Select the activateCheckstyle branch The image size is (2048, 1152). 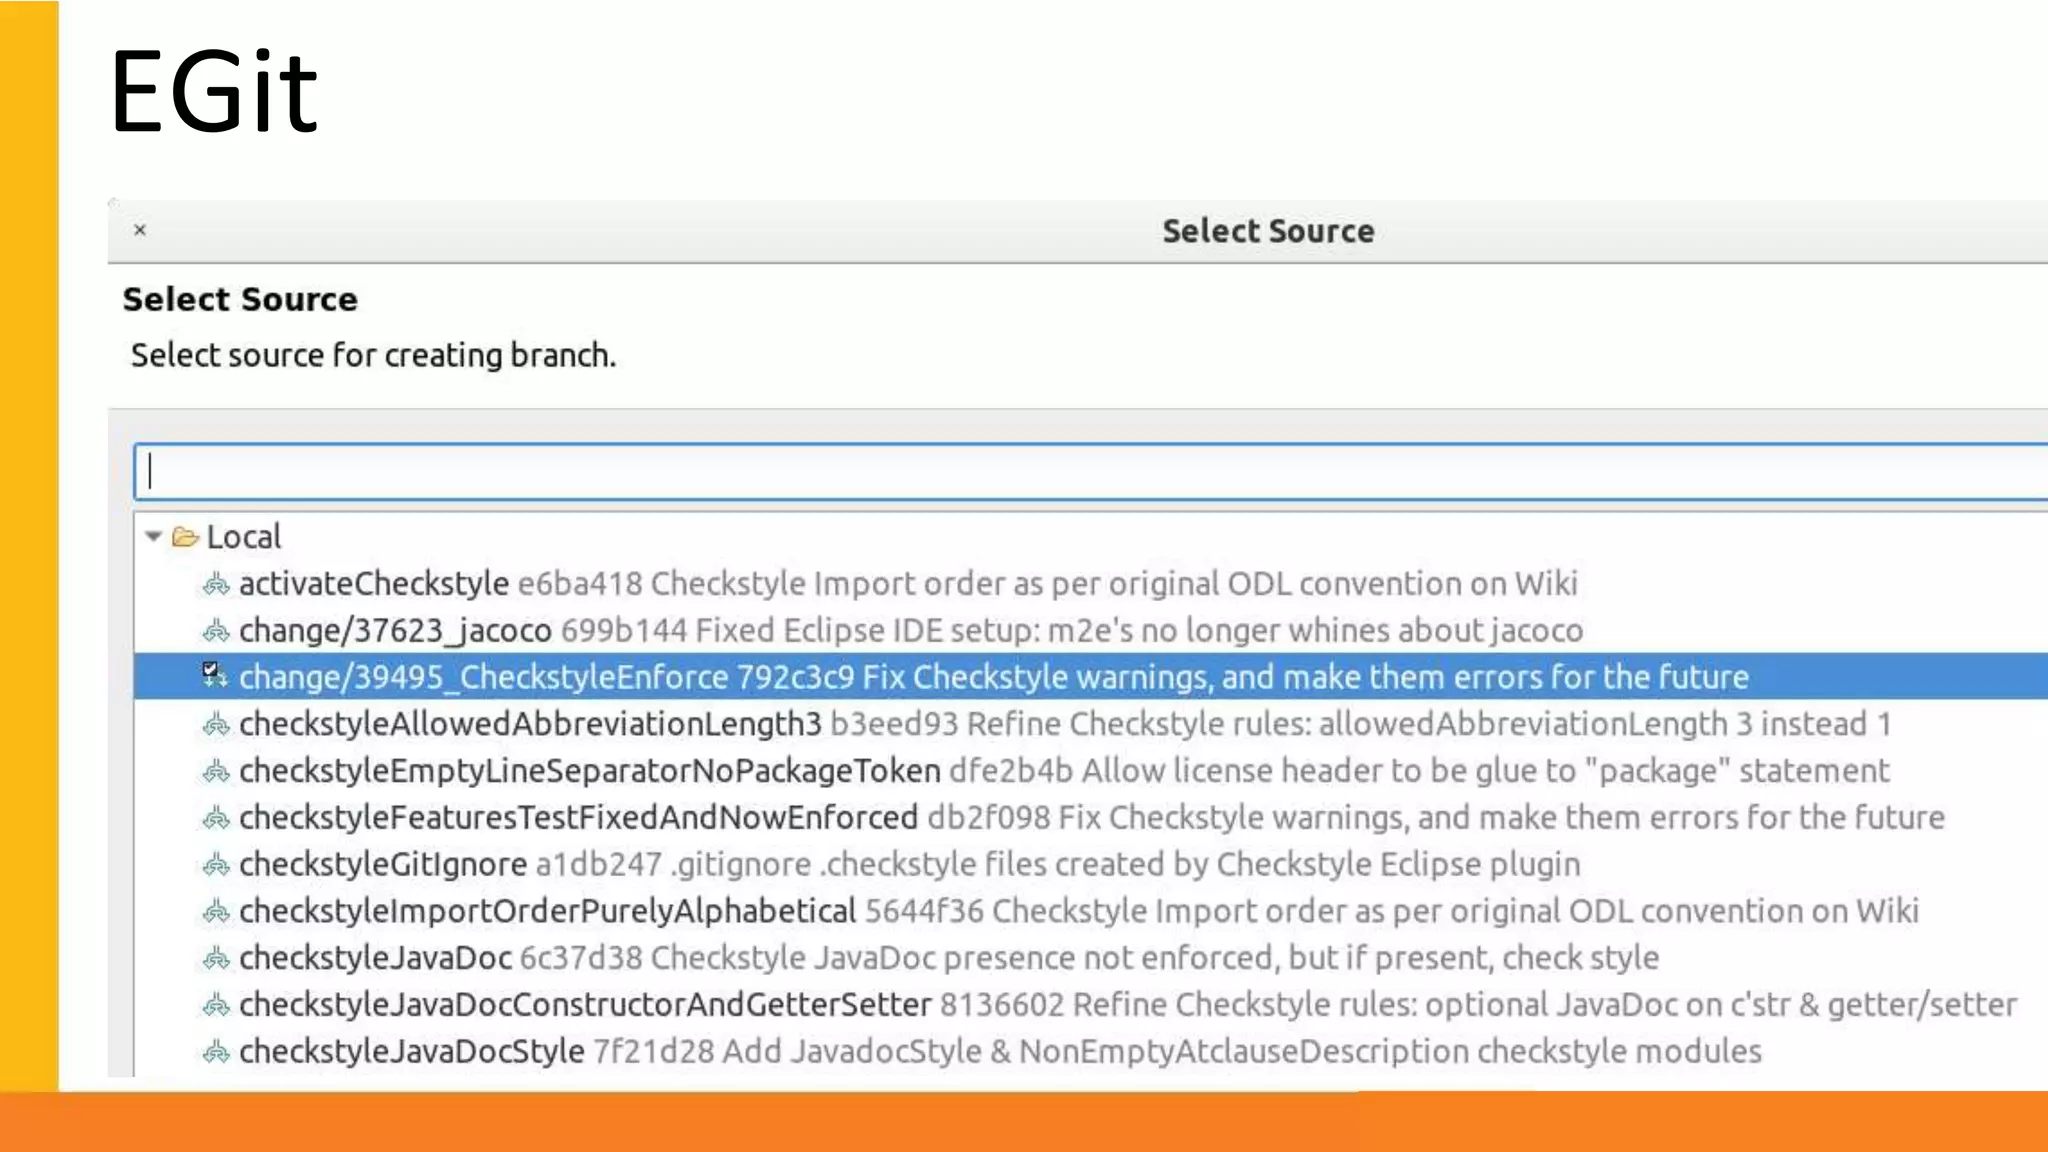374,583
